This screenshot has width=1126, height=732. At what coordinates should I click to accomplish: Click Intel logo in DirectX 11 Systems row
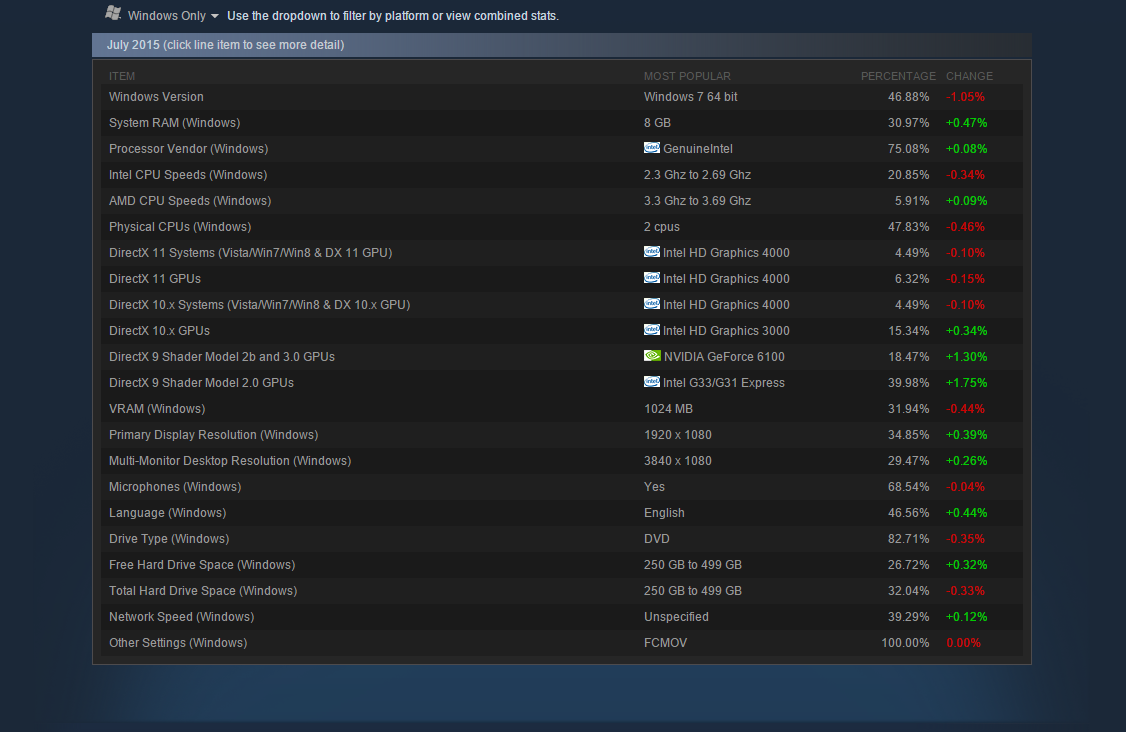click(651, 251)
